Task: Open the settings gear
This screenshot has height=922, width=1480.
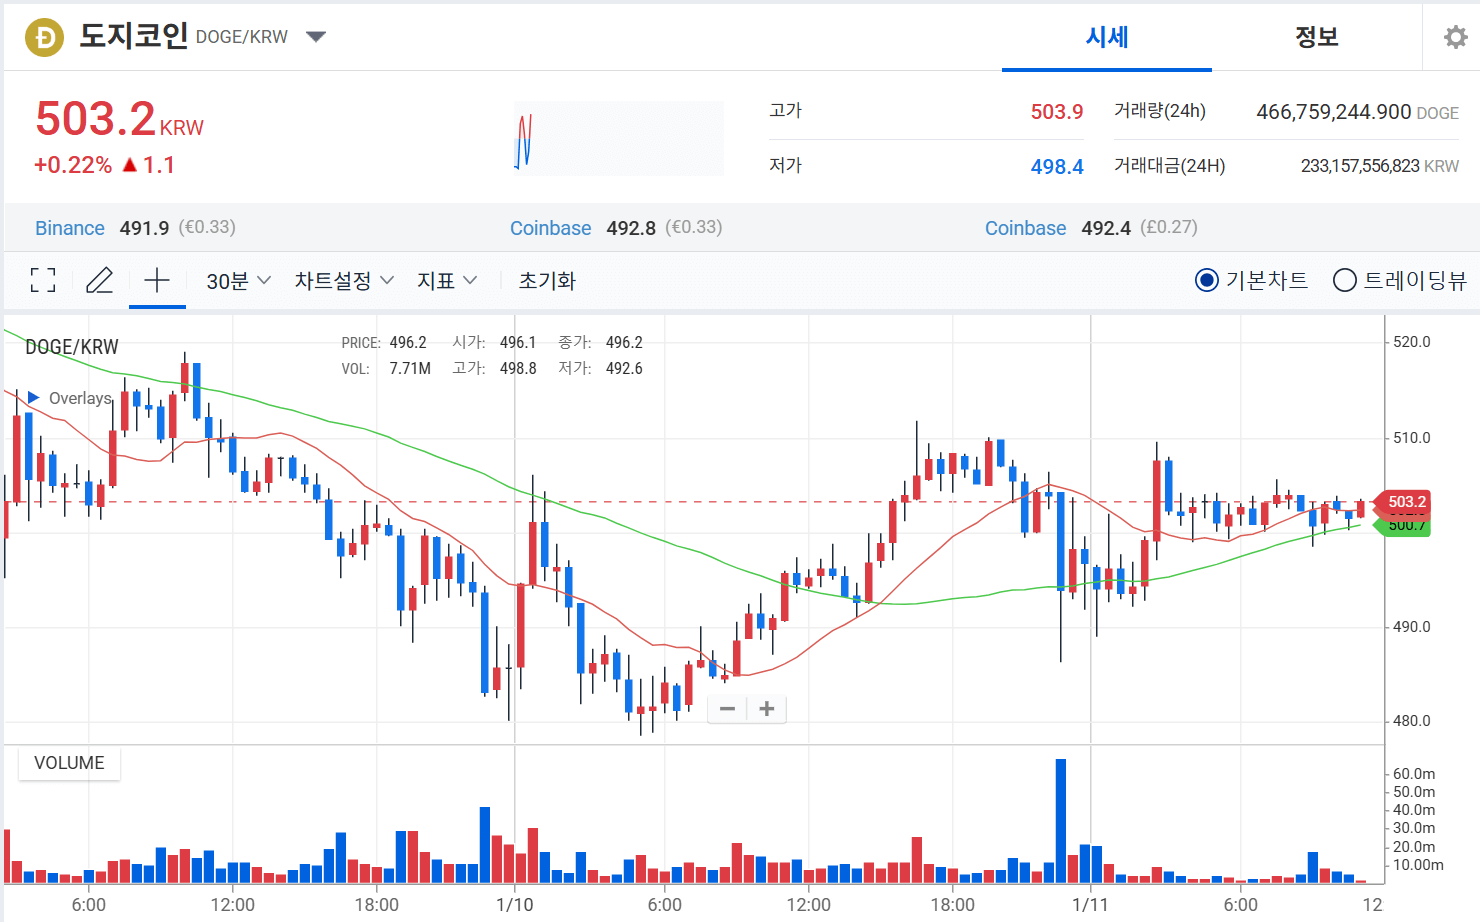Action: (1456, 36)
